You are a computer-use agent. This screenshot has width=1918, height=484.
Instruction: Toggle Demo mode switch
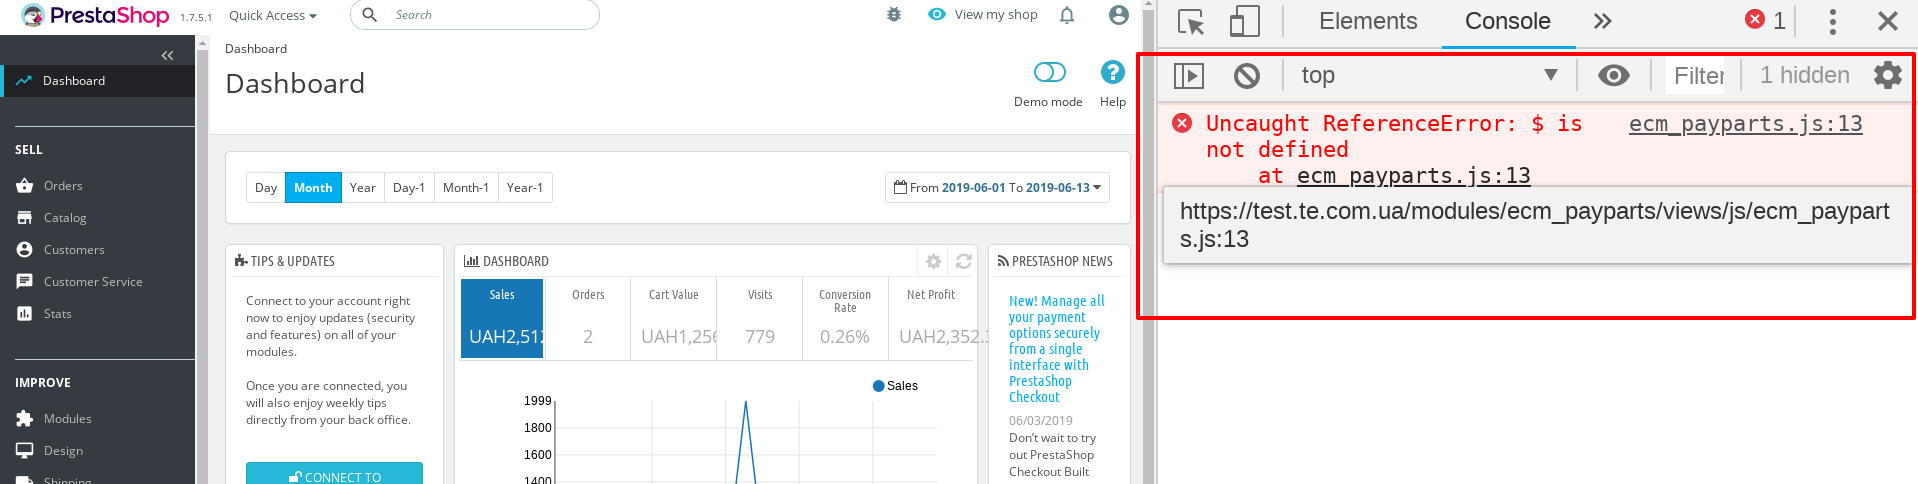(1049, 72)
